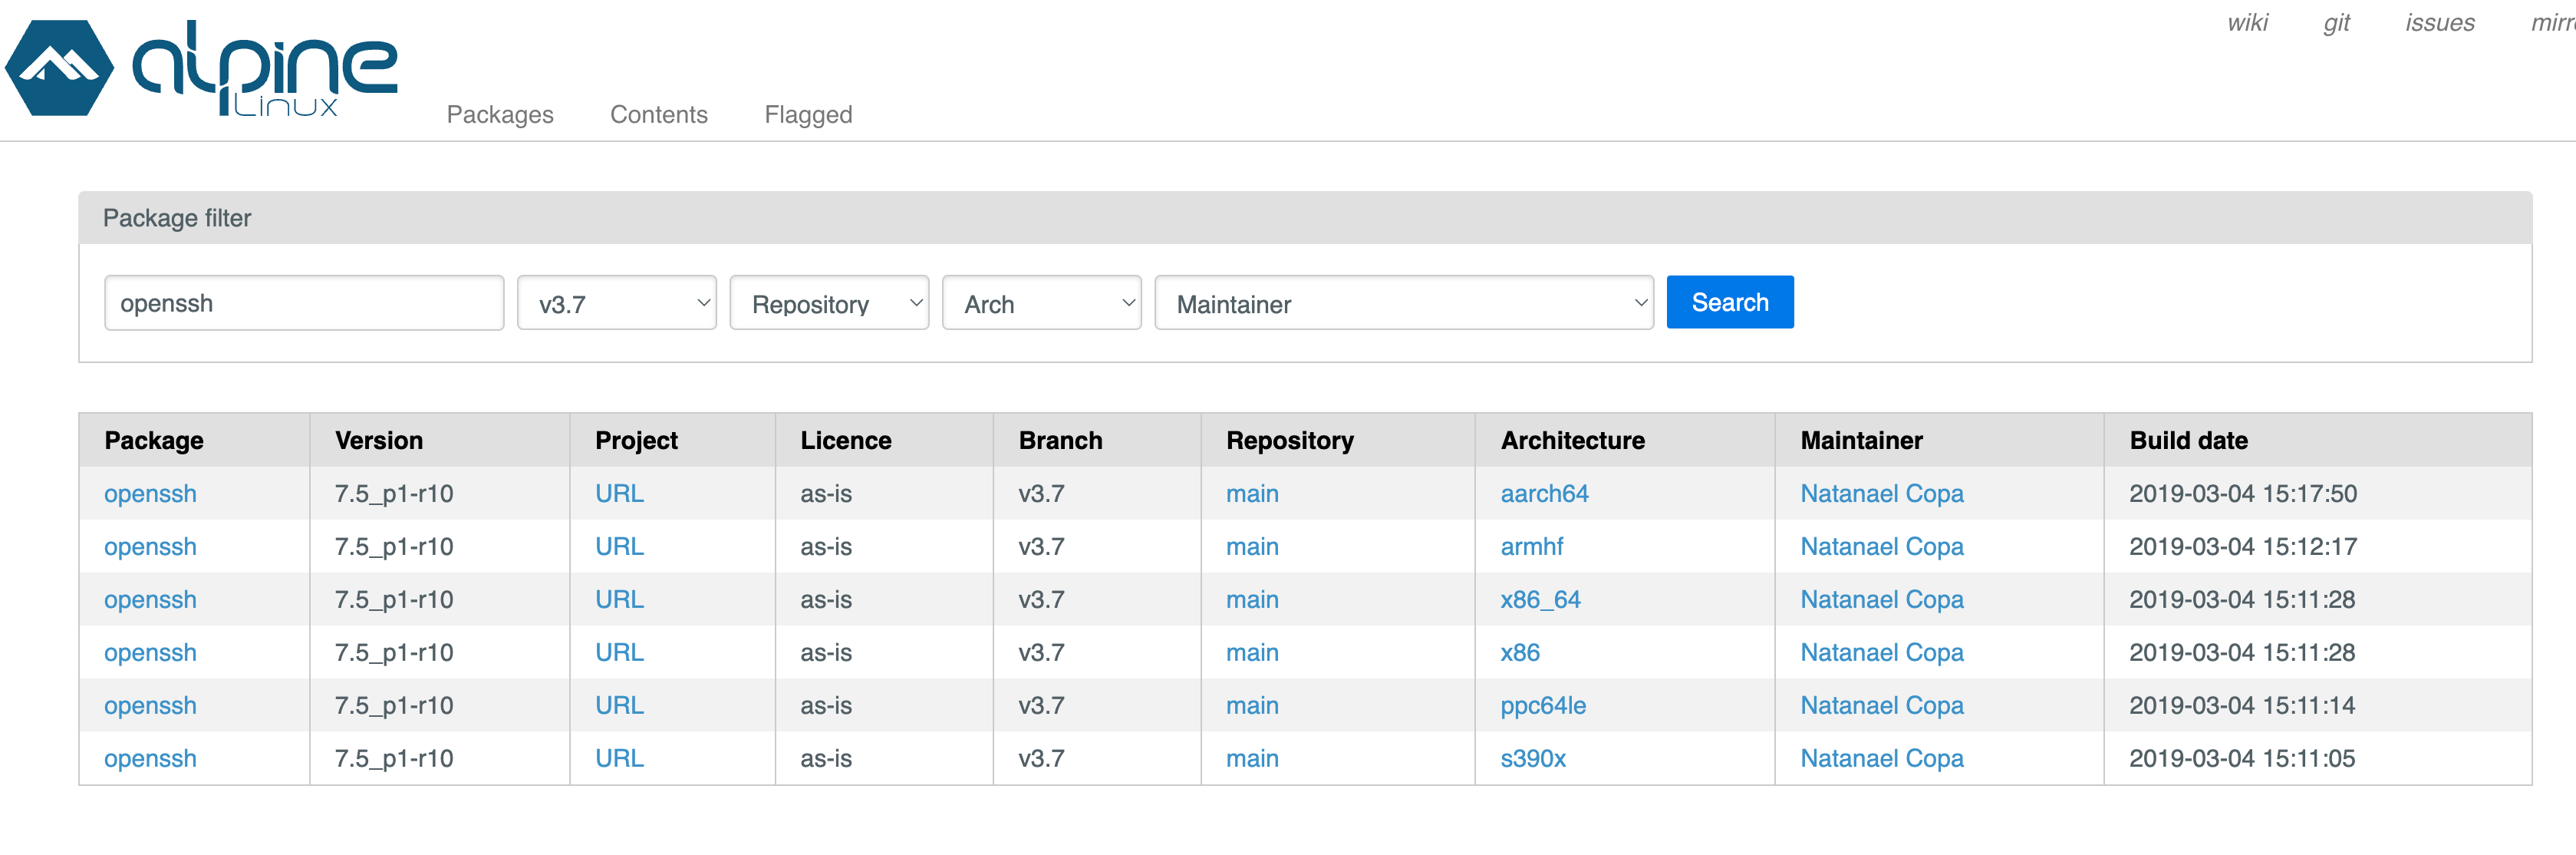Click Project URL in armhf row
The image size is (2576, 855).
pyautogui.click(x=619, y=547)
